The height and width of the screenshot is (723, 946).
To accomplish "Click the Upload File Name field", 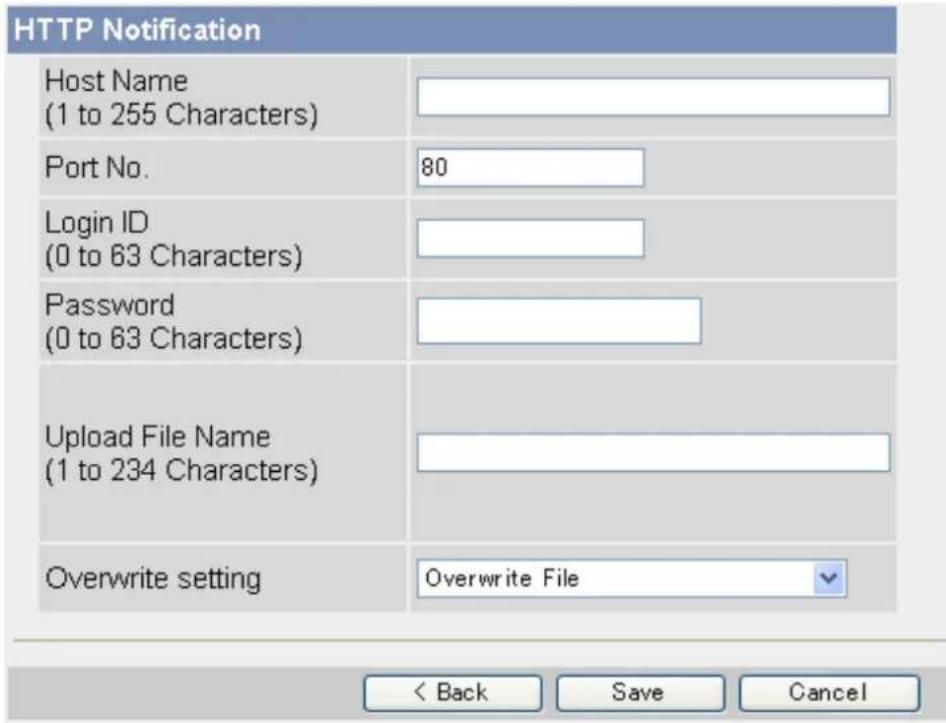I will click(653, 452).
